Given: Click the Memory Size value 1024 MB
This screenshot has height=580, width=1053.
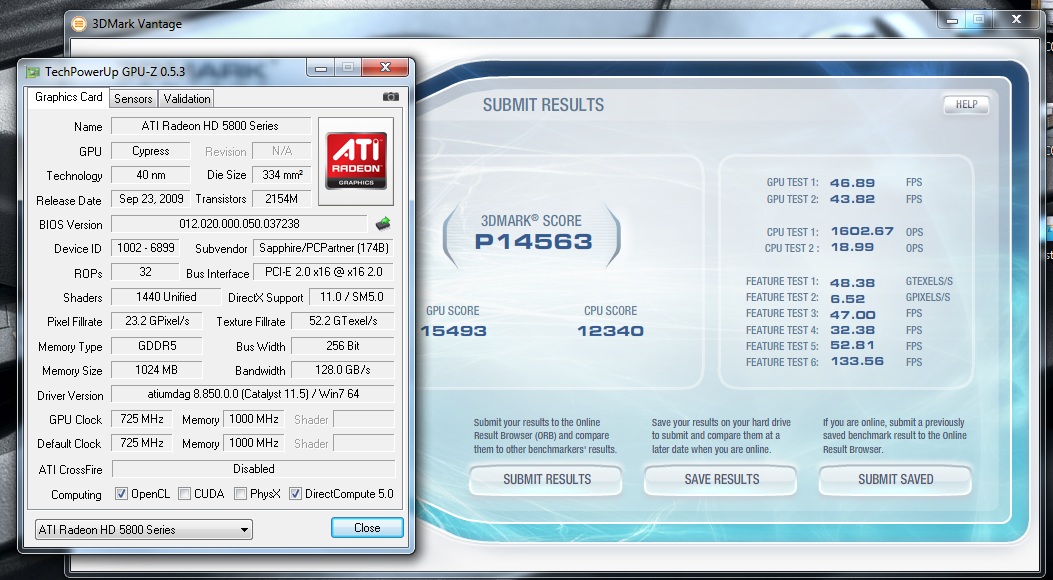Looking at the screenshot, I should (x=156, y=370).
